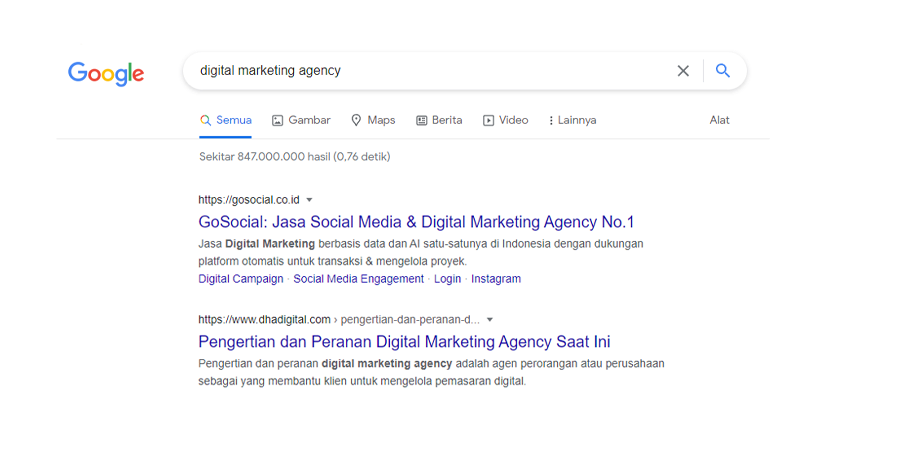Switch to the Semua tab
This screenshot has width=900, height=450.
click(226, 120)
